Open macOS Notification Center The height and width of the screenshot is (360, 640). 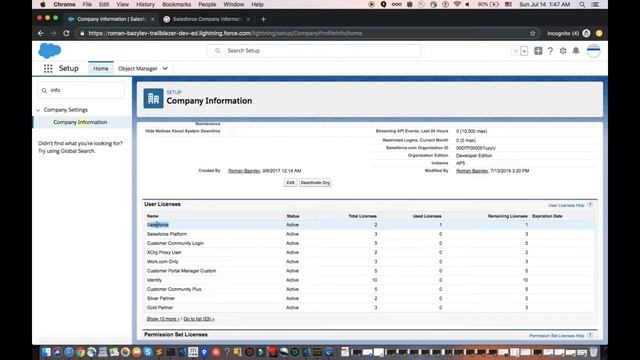(595, 4)
